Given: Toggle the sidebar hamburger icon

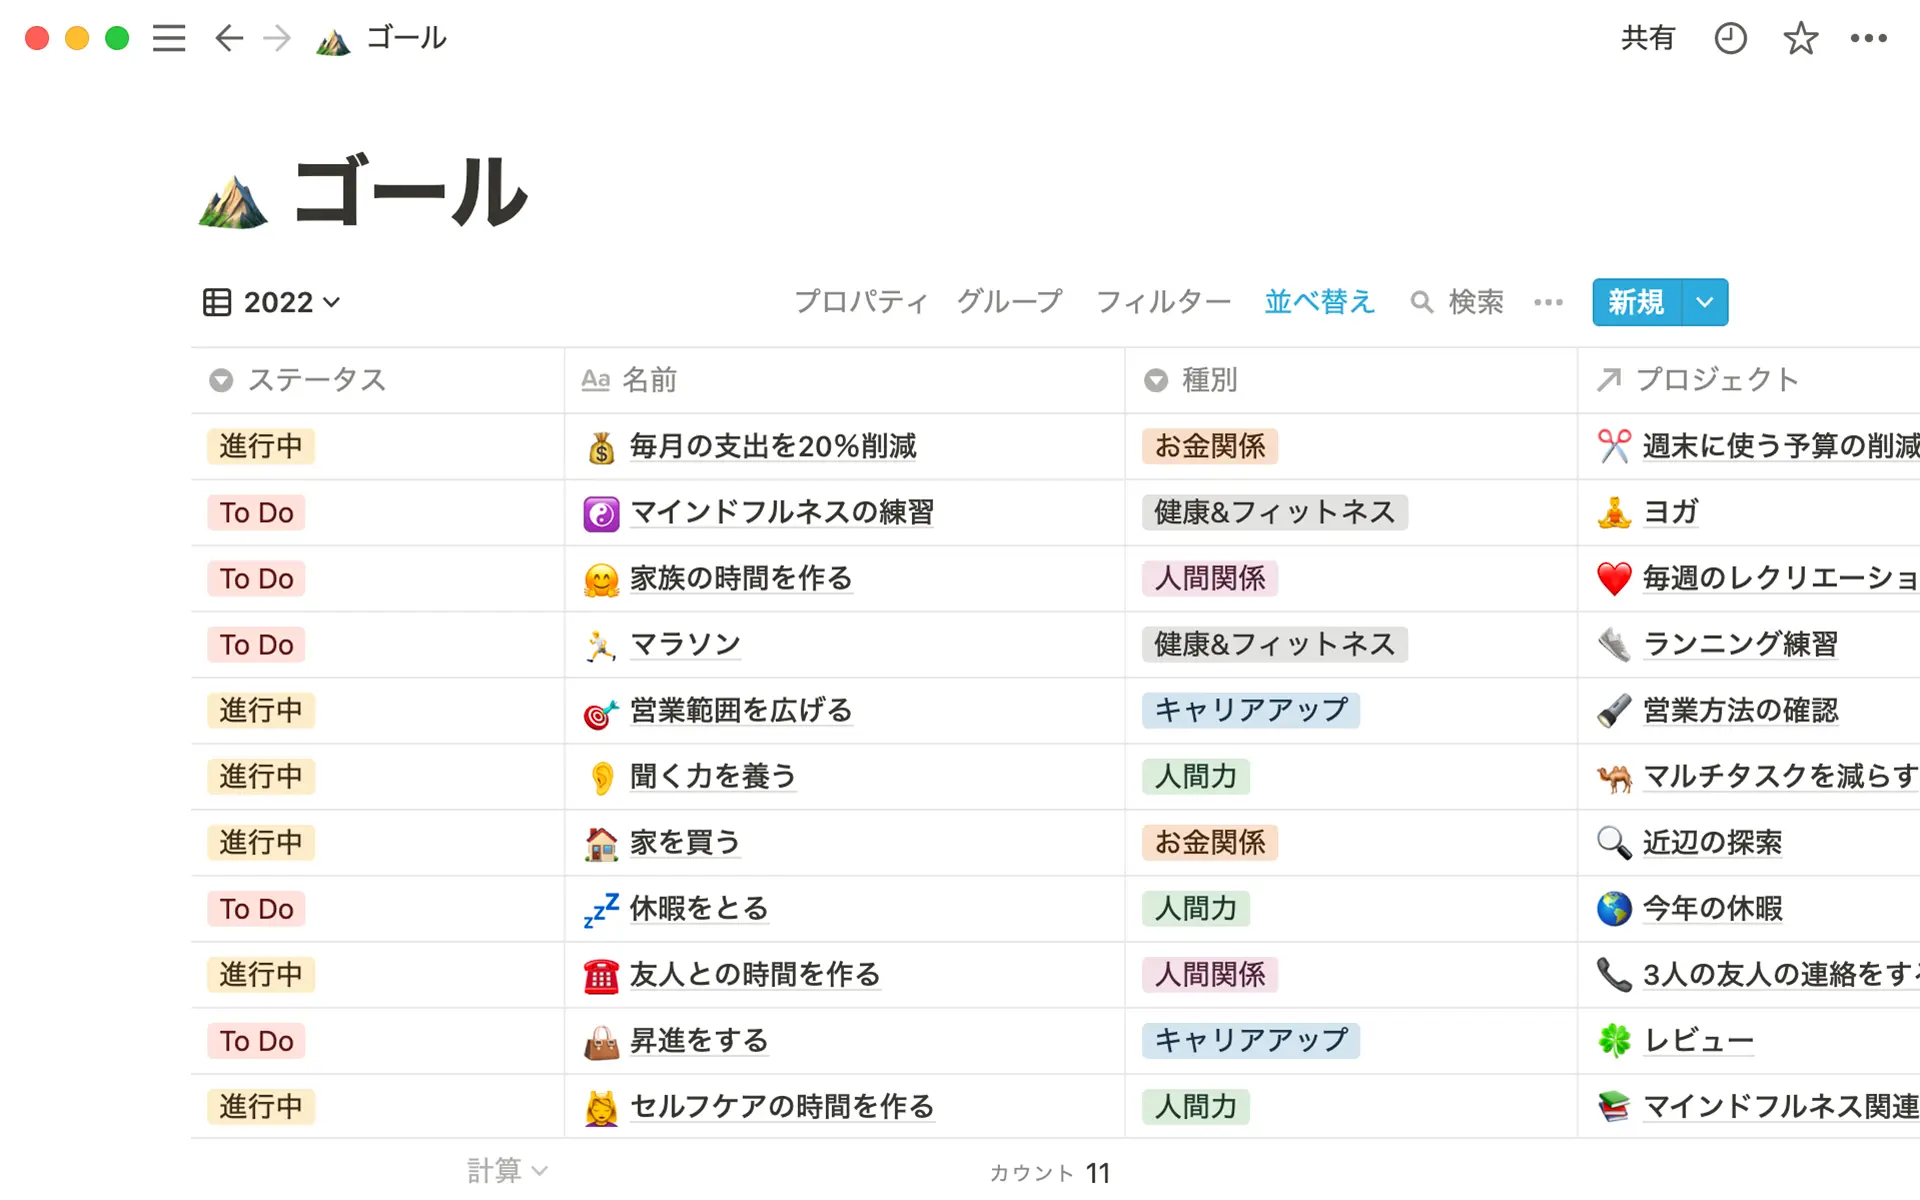Looking at the screenshot, I should (x=168, y=38).
